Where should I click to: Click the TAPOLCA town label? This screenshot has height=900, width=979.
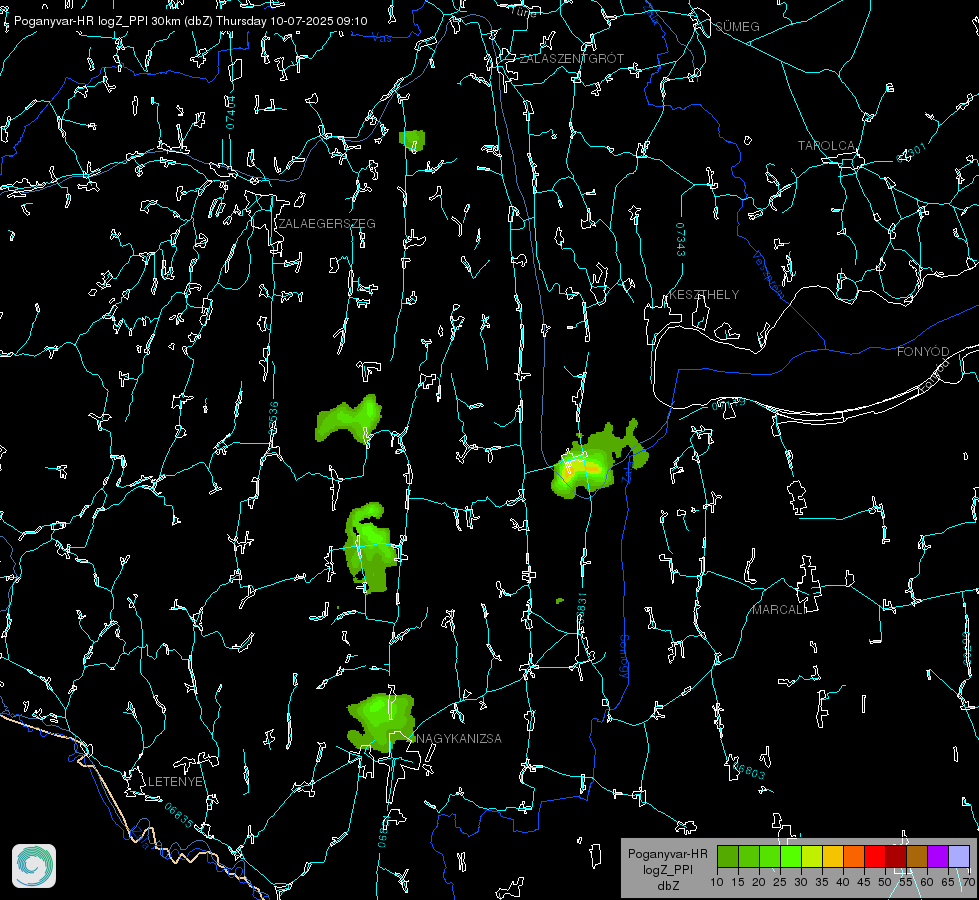click(x=826, y=146)
